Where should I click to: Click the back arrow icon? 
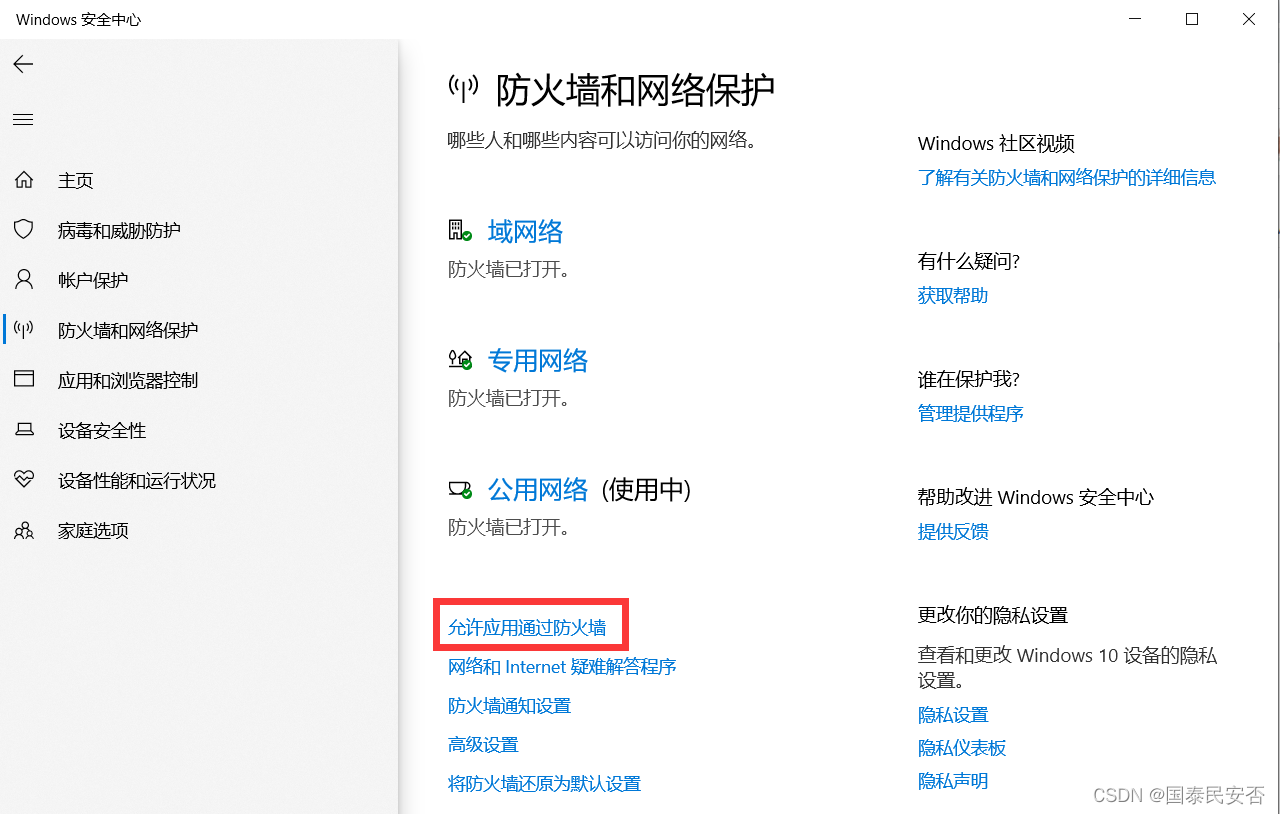[23, 64]
